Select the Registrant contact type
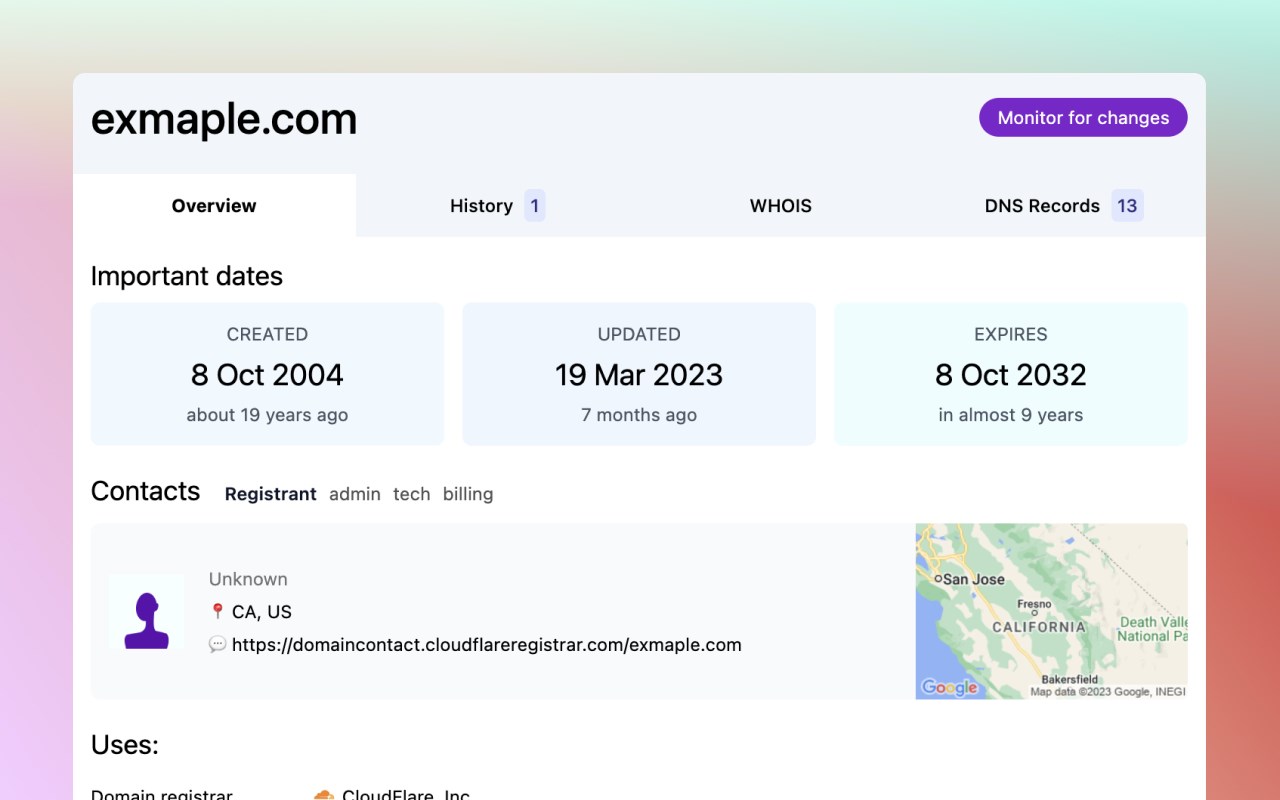The image size is (1280, 800). click(271, 494)
